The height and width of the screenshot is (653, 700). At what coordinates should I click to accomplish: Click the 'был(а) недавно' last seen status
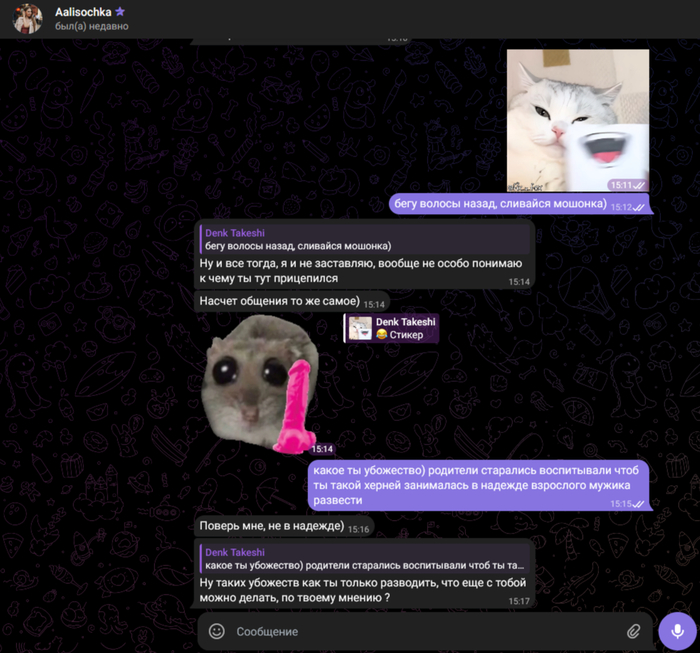coord(91,27)
